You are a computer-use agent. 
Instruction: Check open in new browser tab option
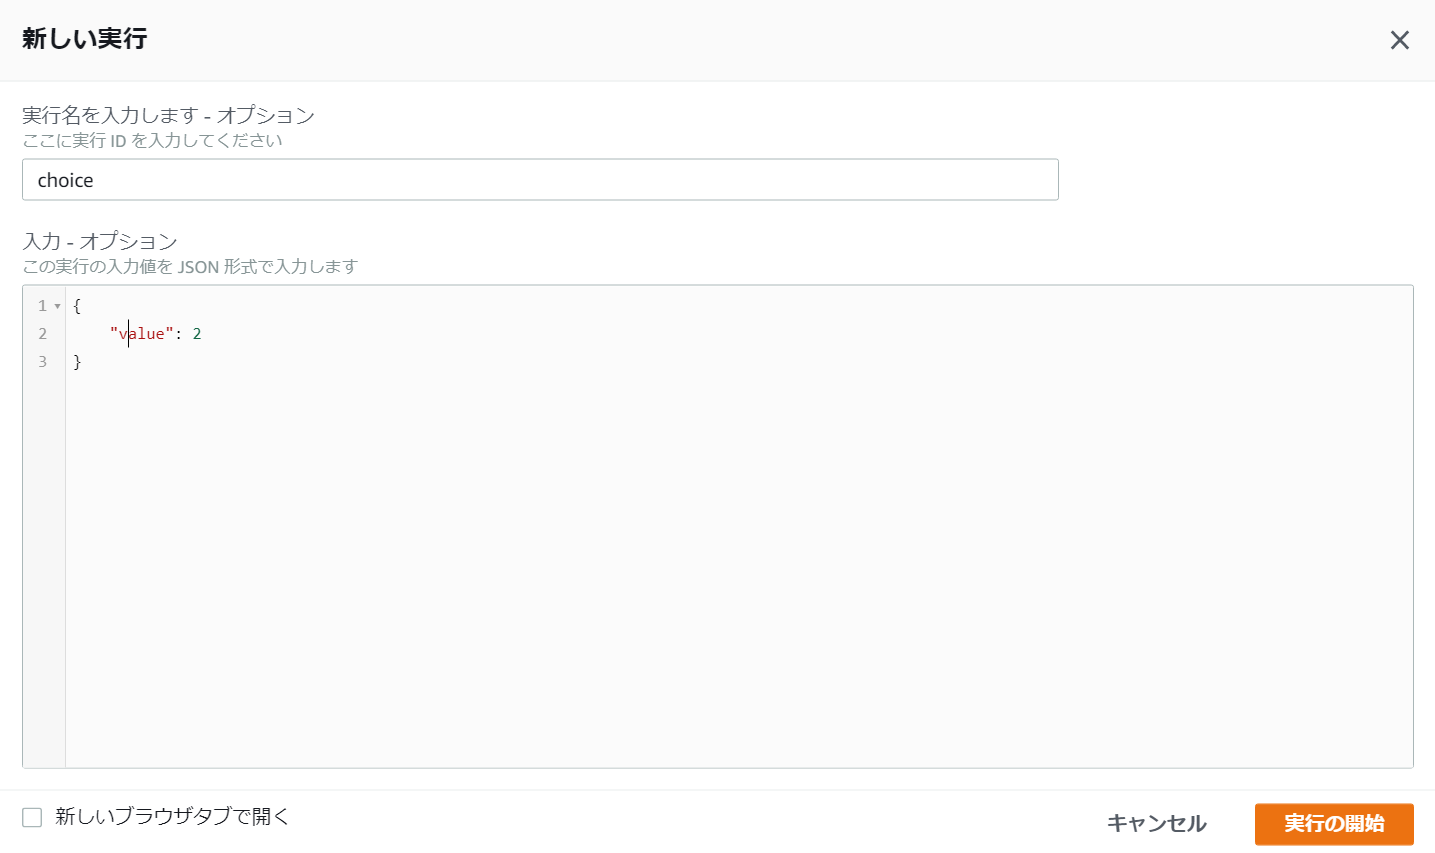coord(33,817)
